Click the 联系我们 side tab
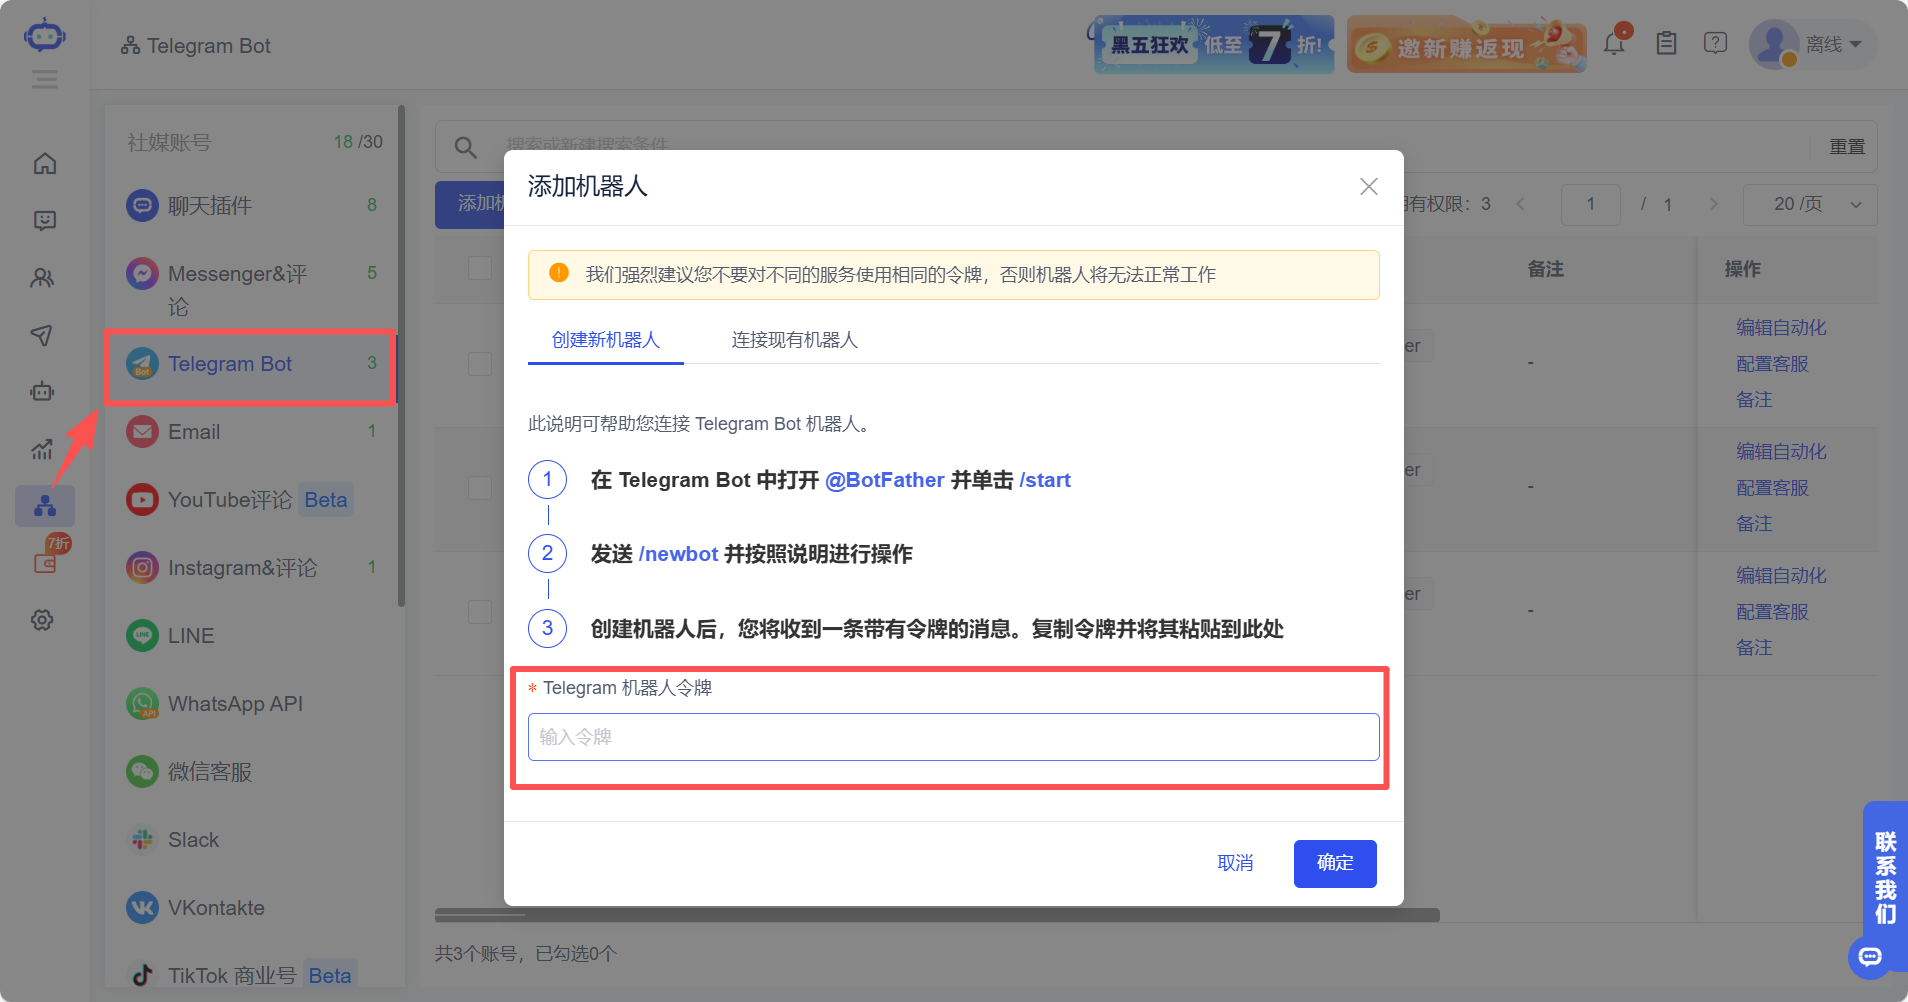Image resolution: width=1908 pixels, height=1002 pixels. [1885, 877]
